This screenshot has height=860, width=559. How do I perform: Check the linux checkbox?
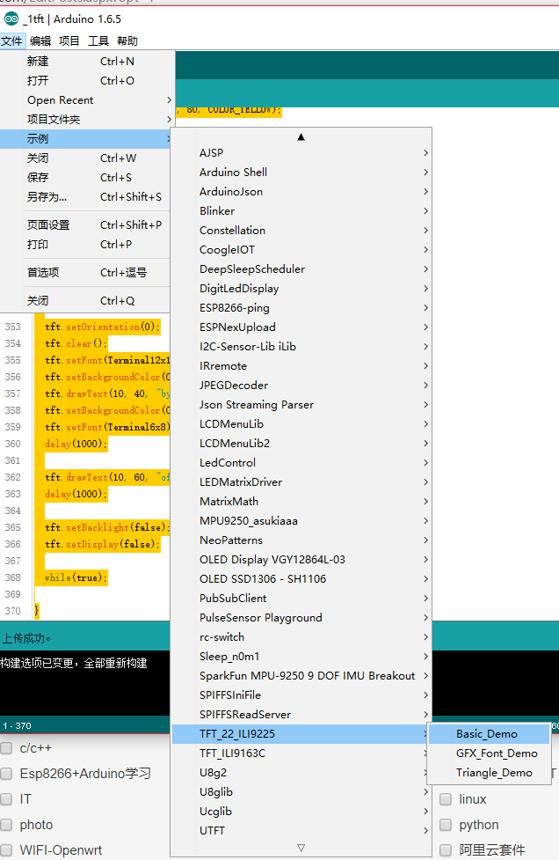445,799
